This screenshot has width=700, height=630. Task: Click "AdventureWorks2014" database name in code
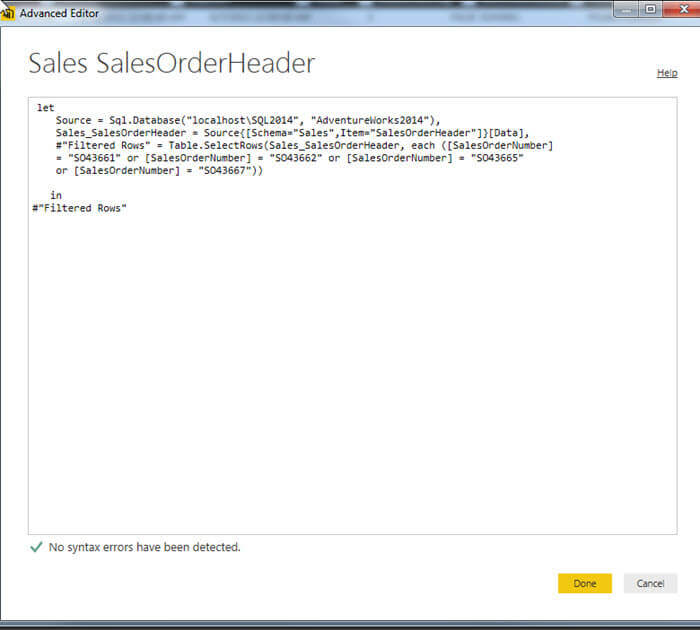pos(370,120)
